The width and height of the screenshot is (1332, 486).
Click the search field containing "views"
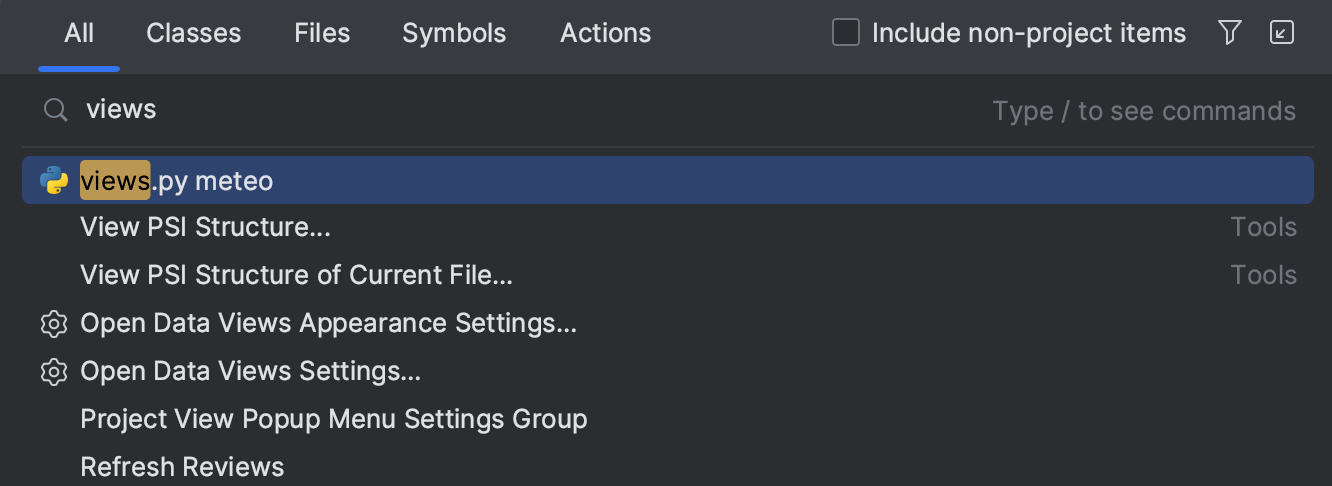(500, 110)
